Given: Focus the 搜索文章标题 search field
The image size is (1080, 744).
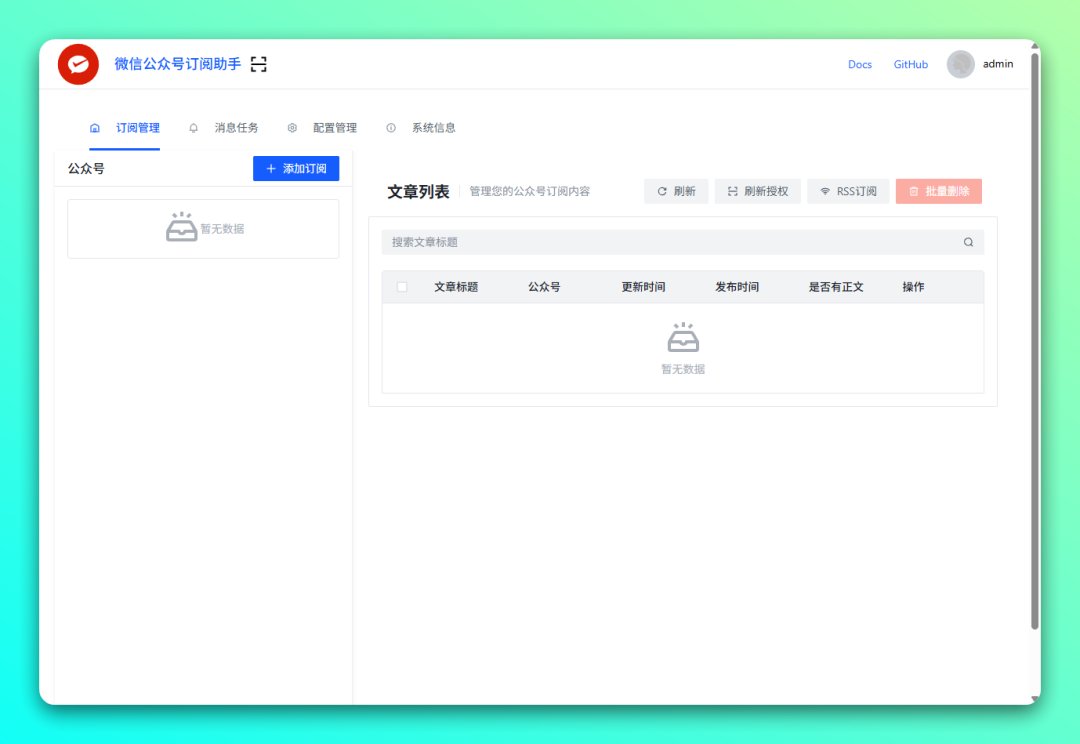Looking at the screenshot, I should pyautogui.click(x=683, y=242).
